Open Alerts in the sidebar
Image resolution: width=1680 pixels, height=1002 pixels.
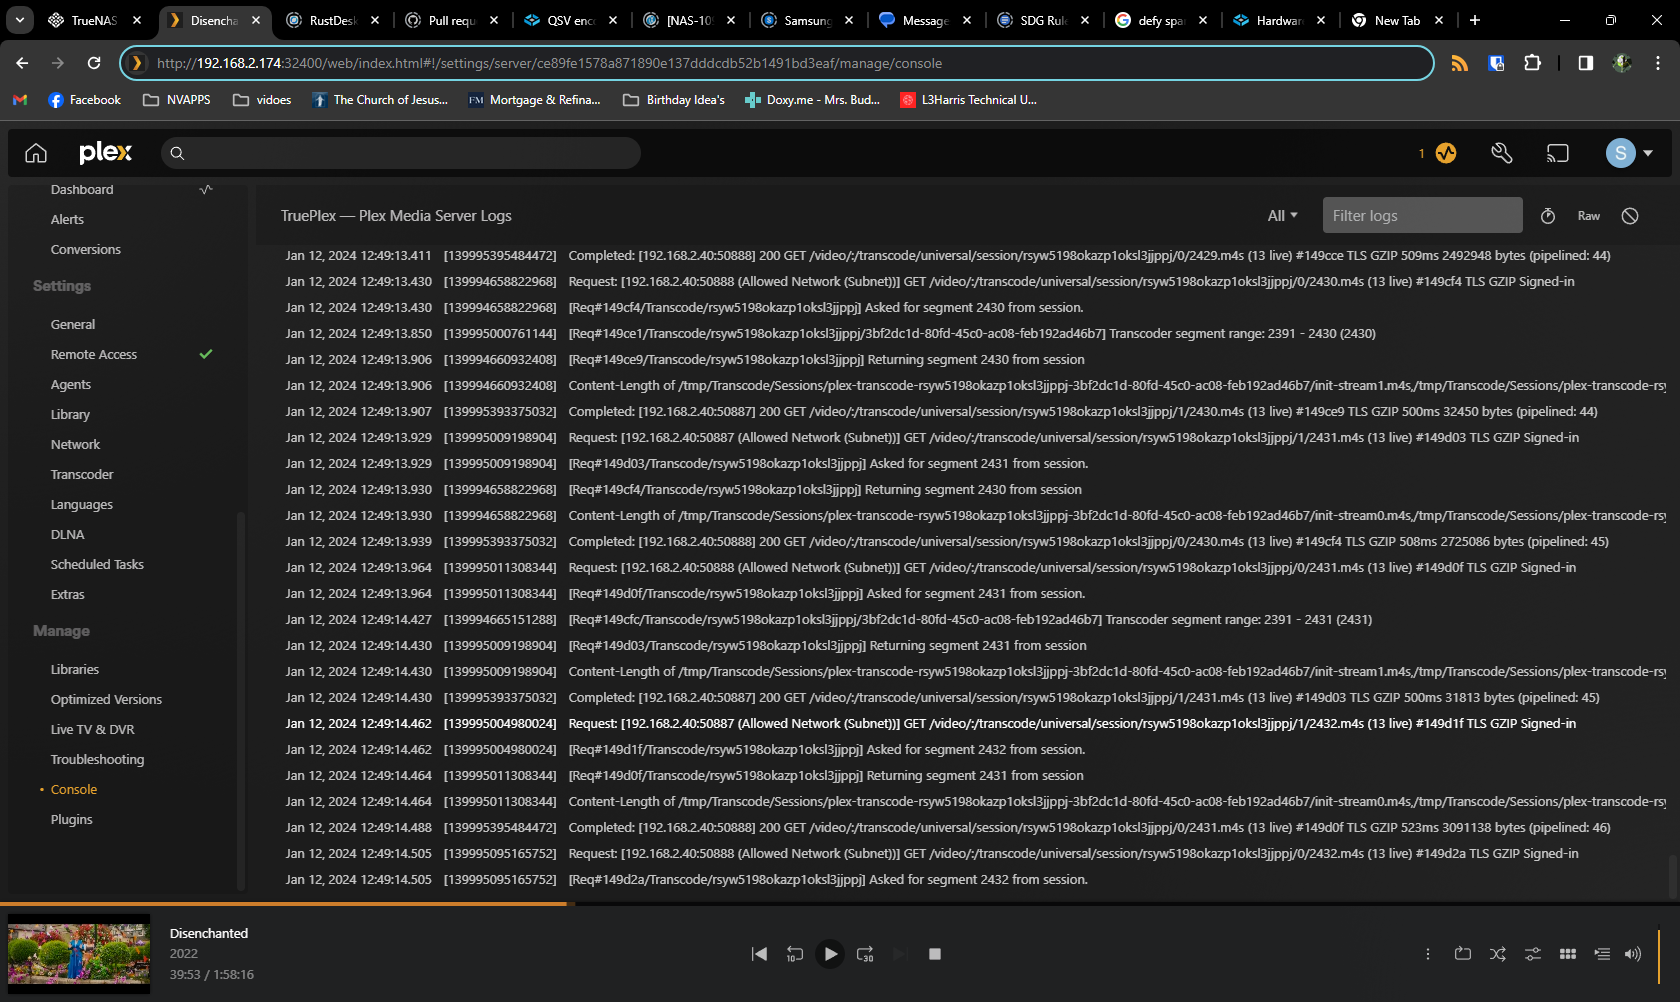point(67,219)
